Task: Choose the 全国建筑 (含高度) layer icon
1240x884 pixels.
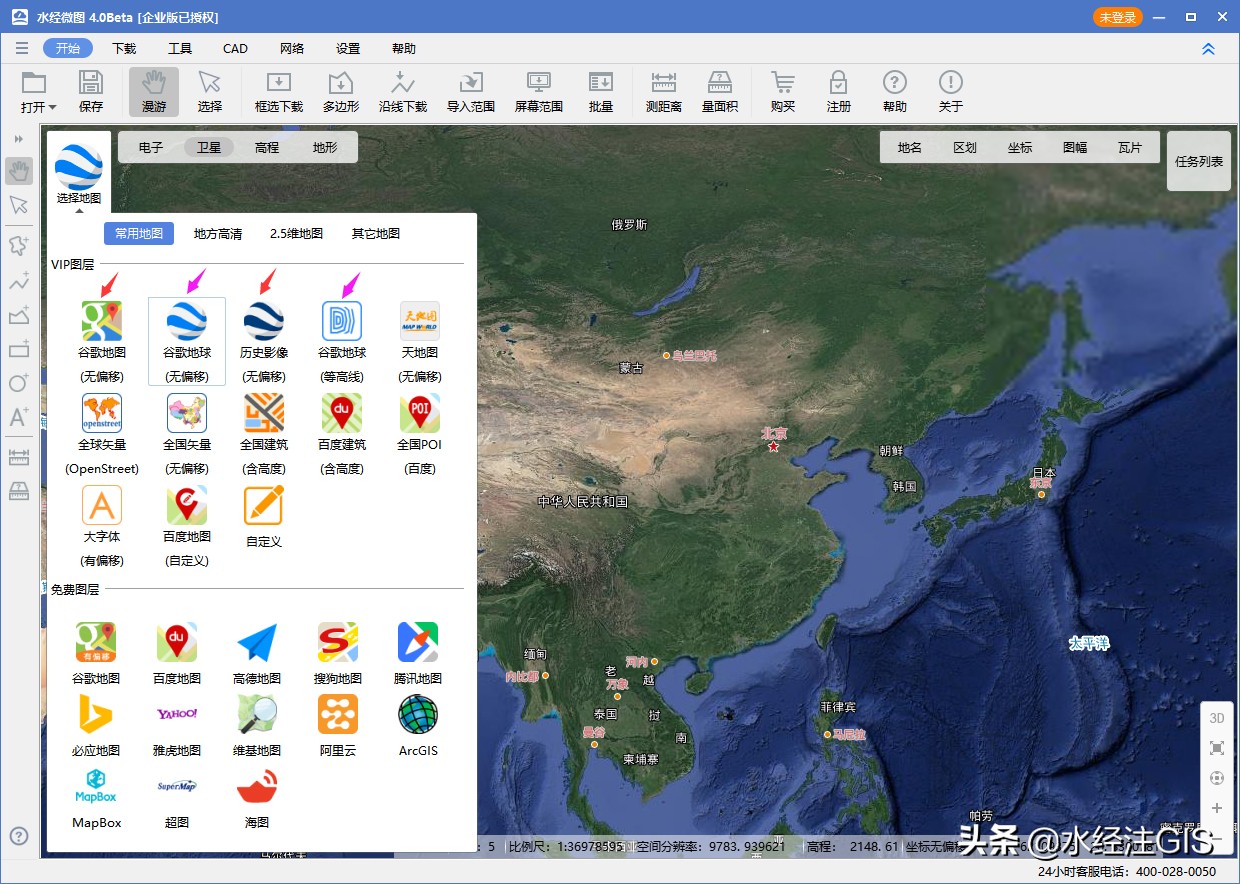Action: [264, 413]
